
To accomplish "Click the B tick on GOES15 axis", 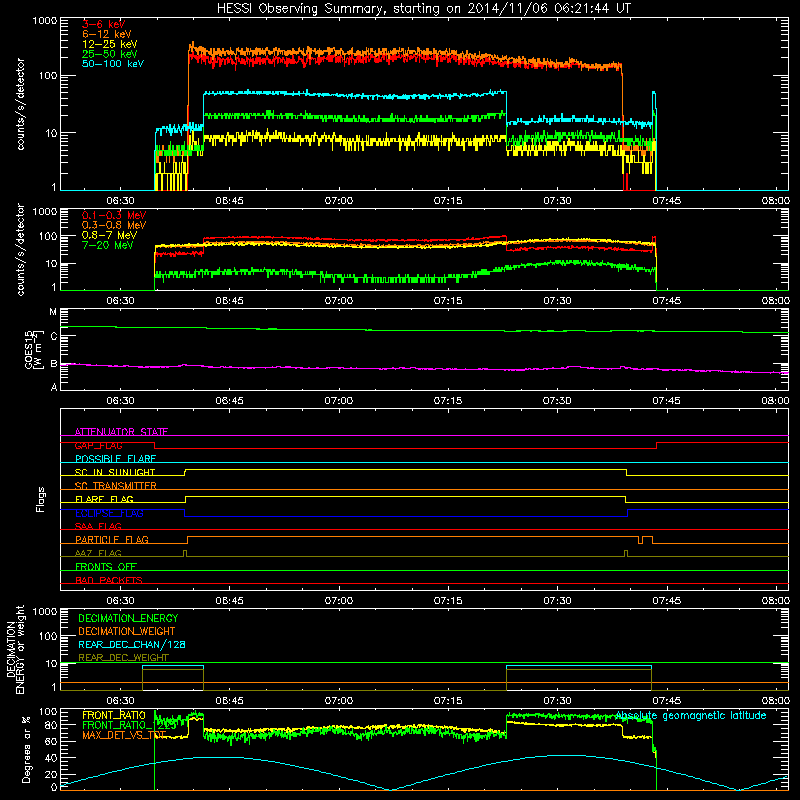I will point(54,364).
